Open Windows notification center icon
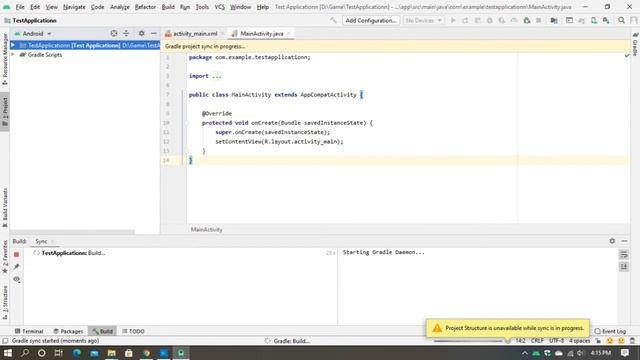640x360 pixels. (624, 353)
